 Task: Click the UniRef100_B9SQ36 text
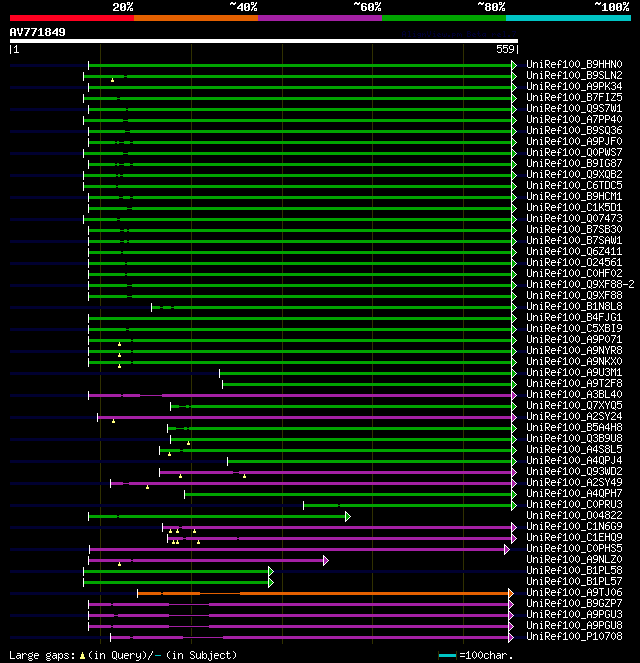click(x=574, y=130)
